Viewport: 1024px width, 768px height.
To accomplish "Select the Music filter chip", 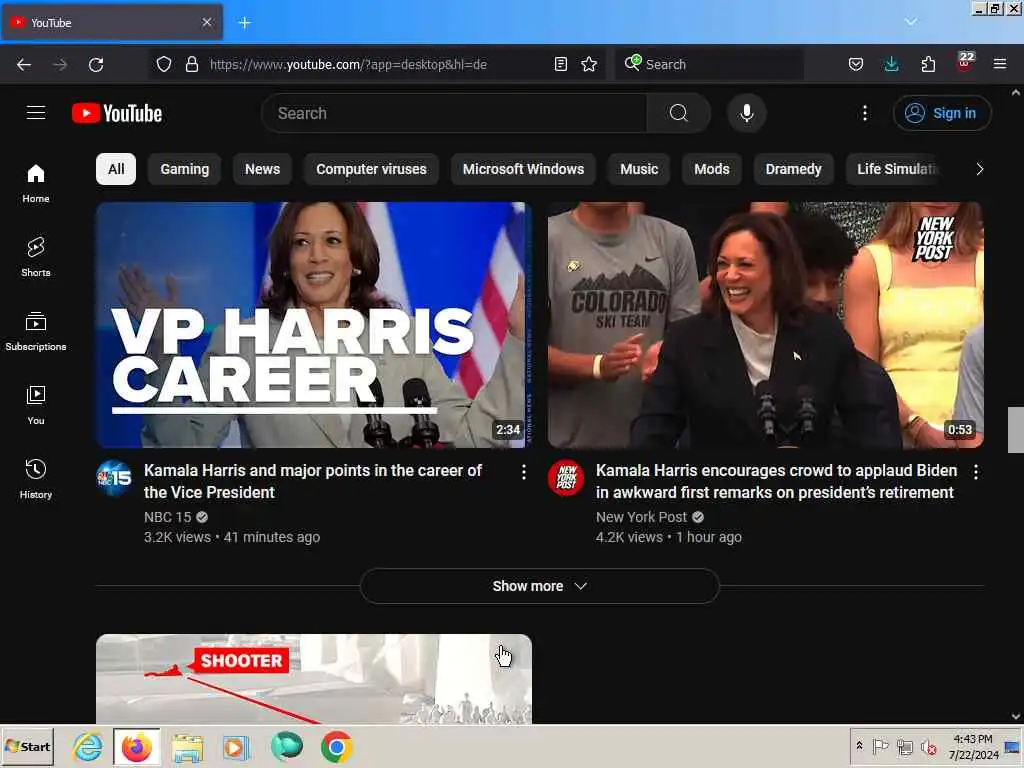I will pos(639,169).
